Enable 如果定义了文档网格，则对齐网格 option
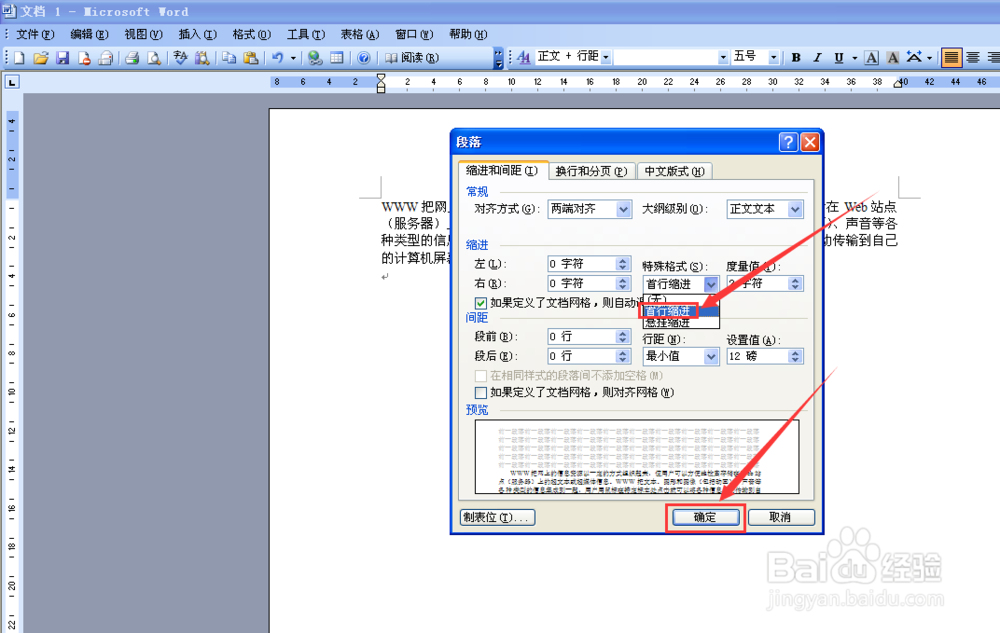Screen dimensions: 1000x633 (482, 391)
